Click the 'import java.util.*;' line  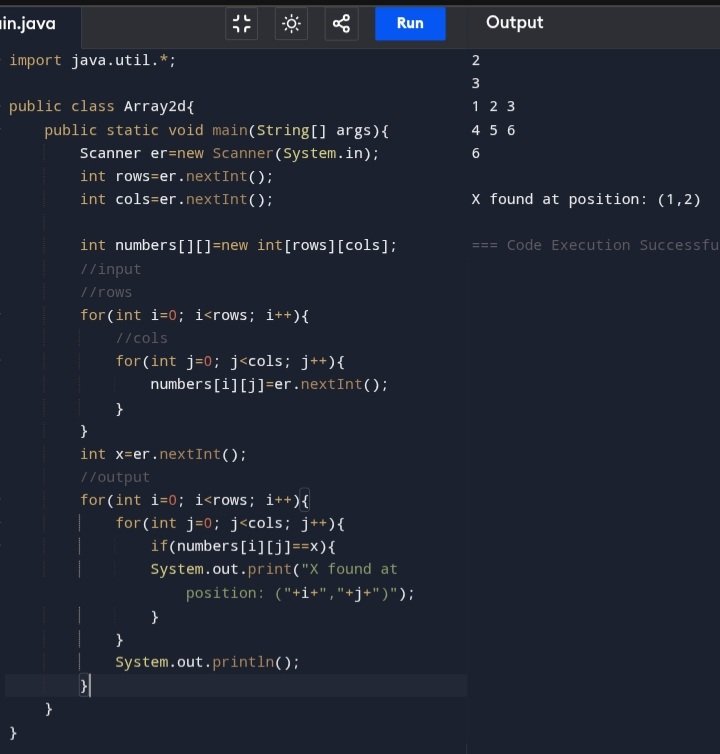[93, 61]
